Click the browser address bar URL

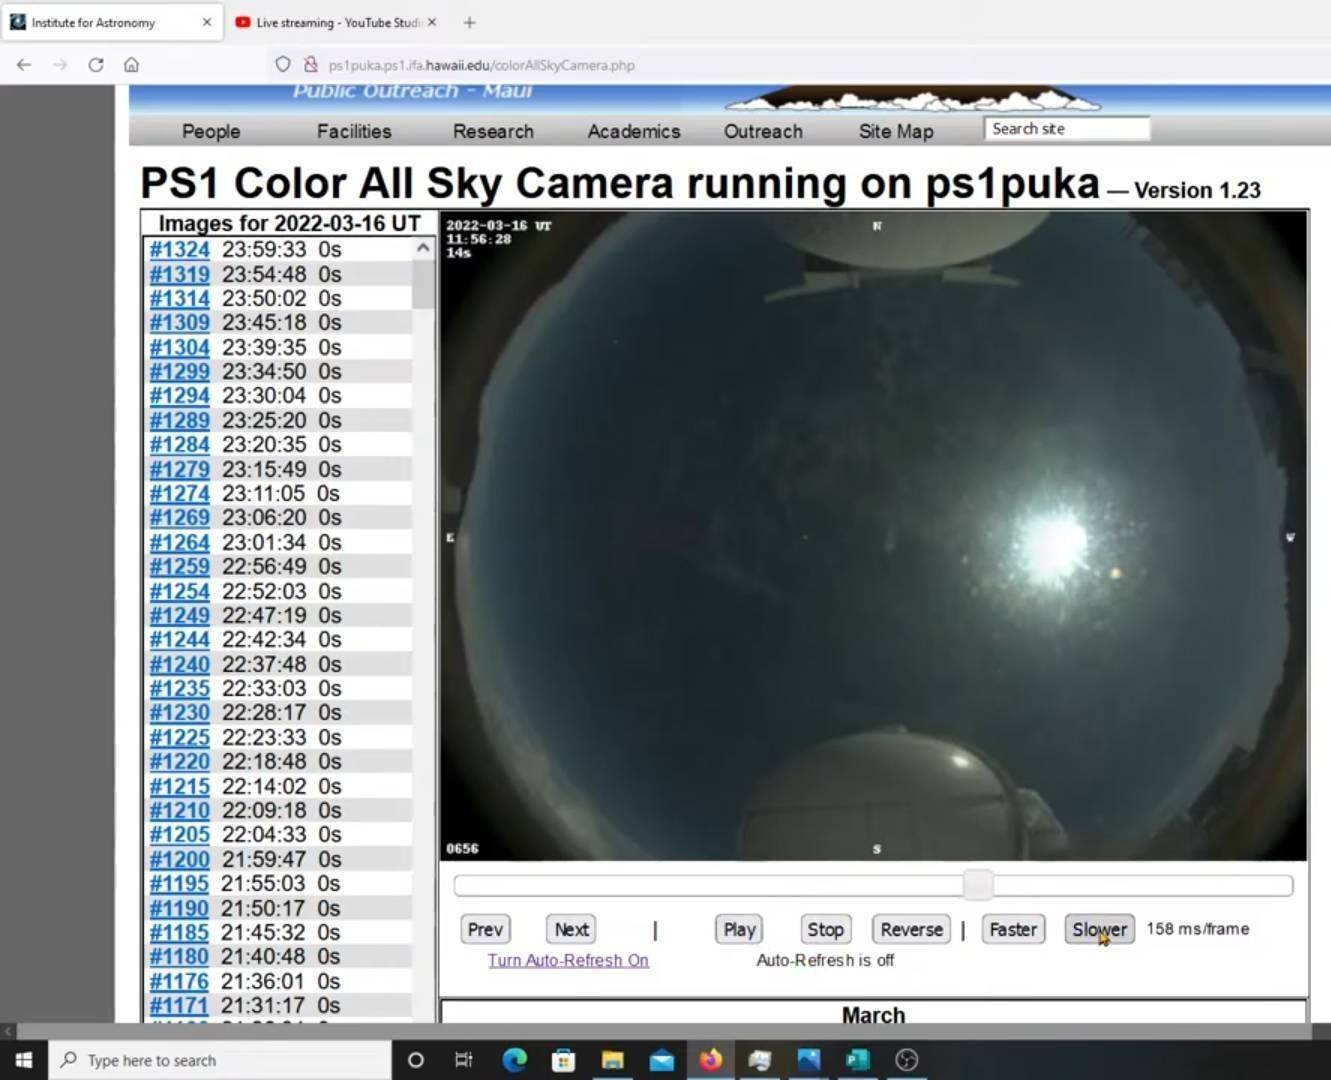(x=482, y=65)
